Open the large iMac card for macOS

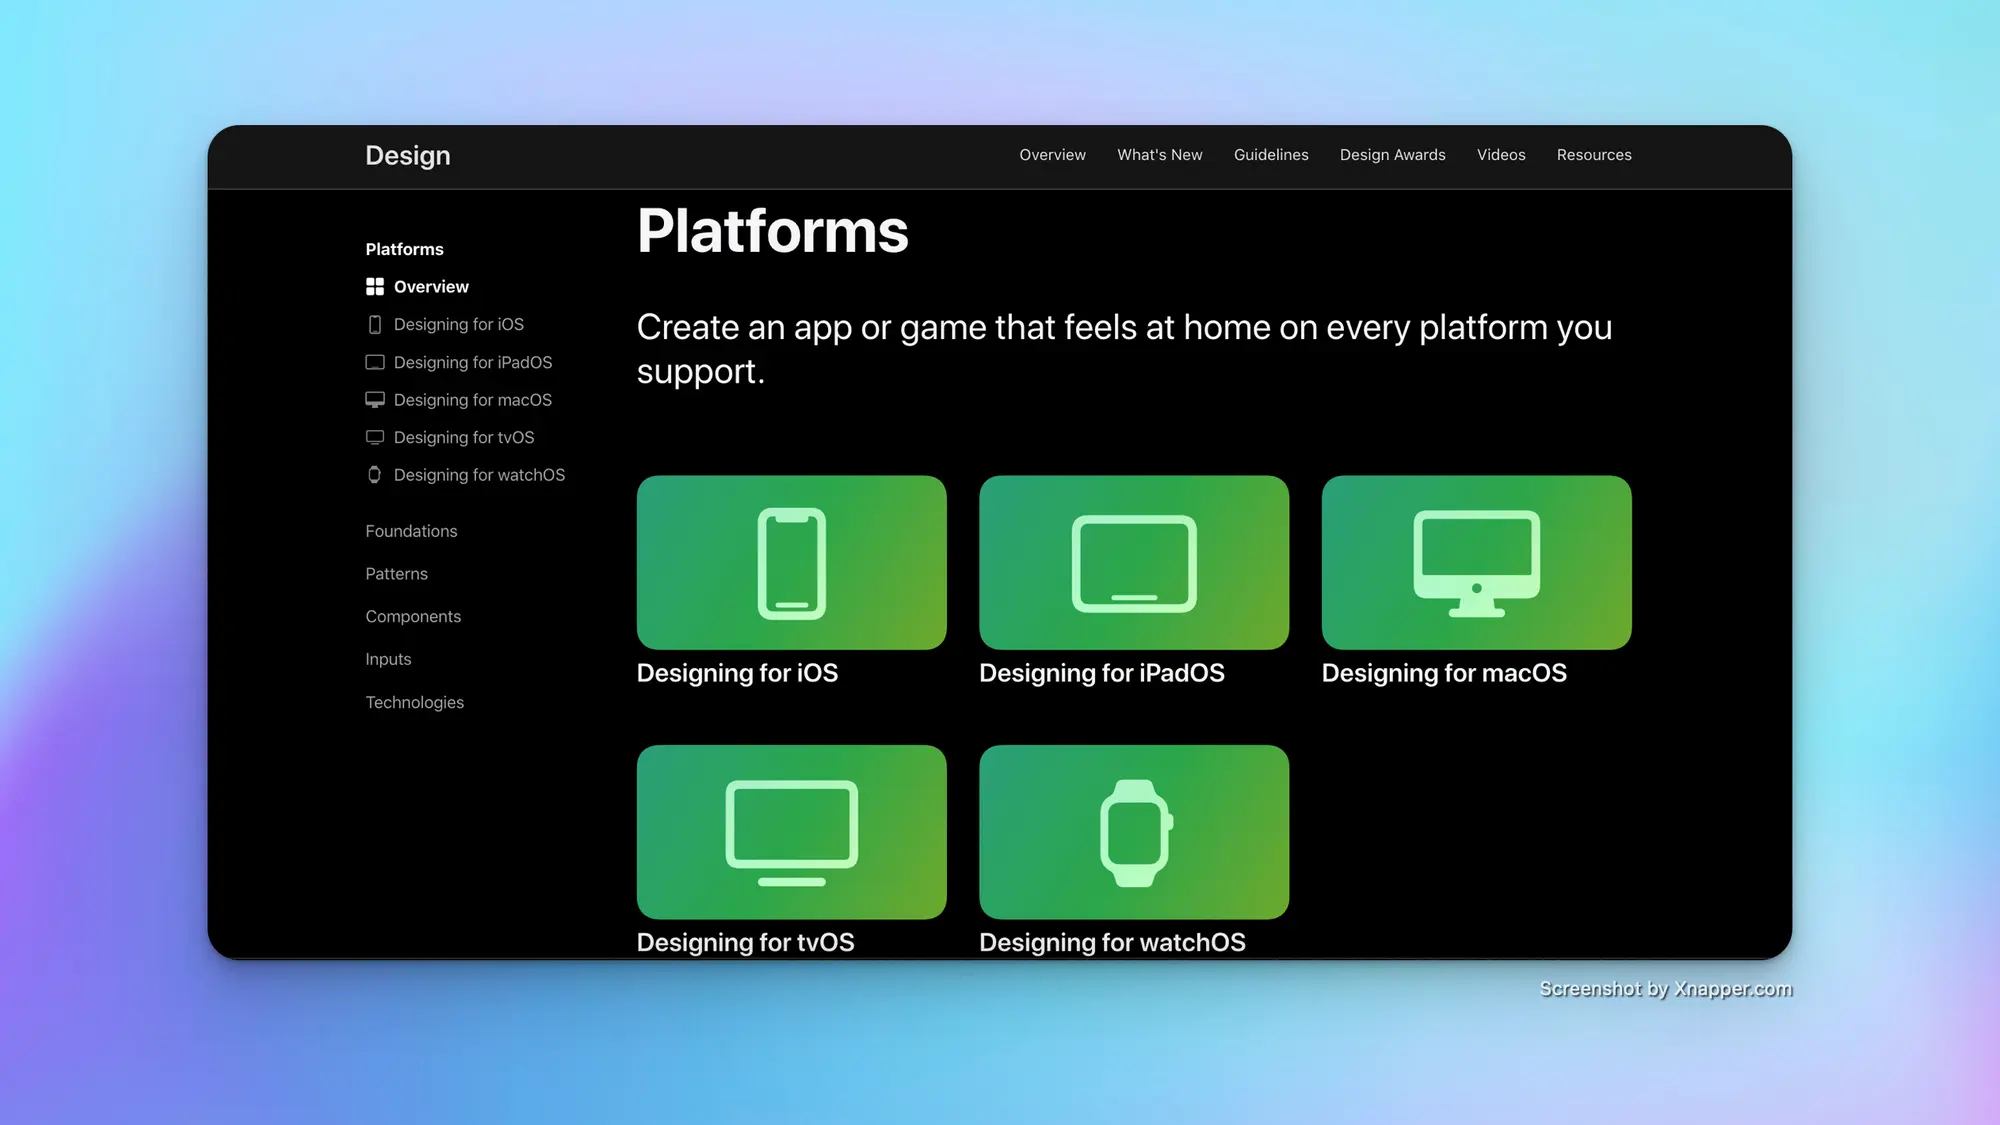point(1476,562)
